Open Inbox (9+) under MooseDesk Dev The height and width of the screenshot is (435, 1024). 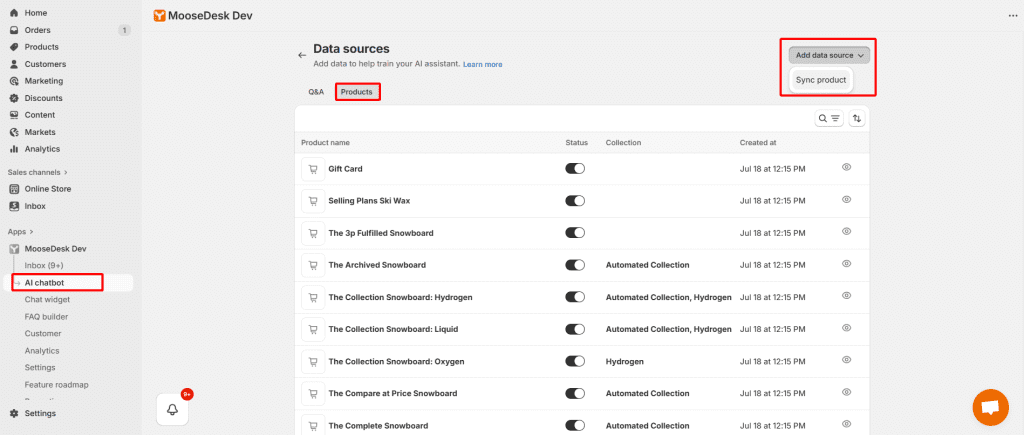click(44, 266)
